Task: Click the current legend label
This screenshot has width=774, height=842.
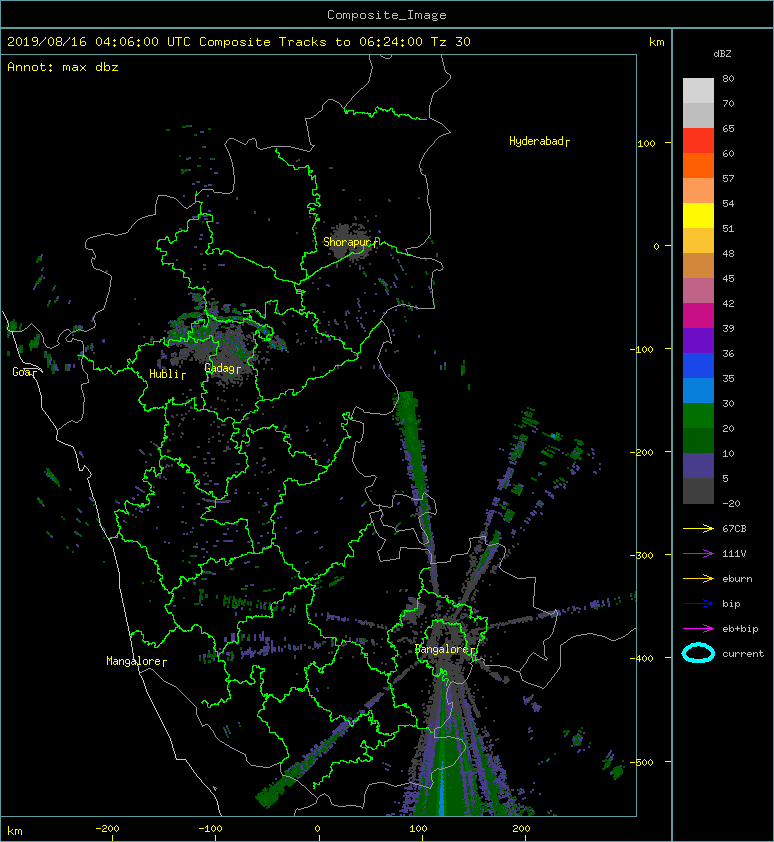Action: point(743,654)
